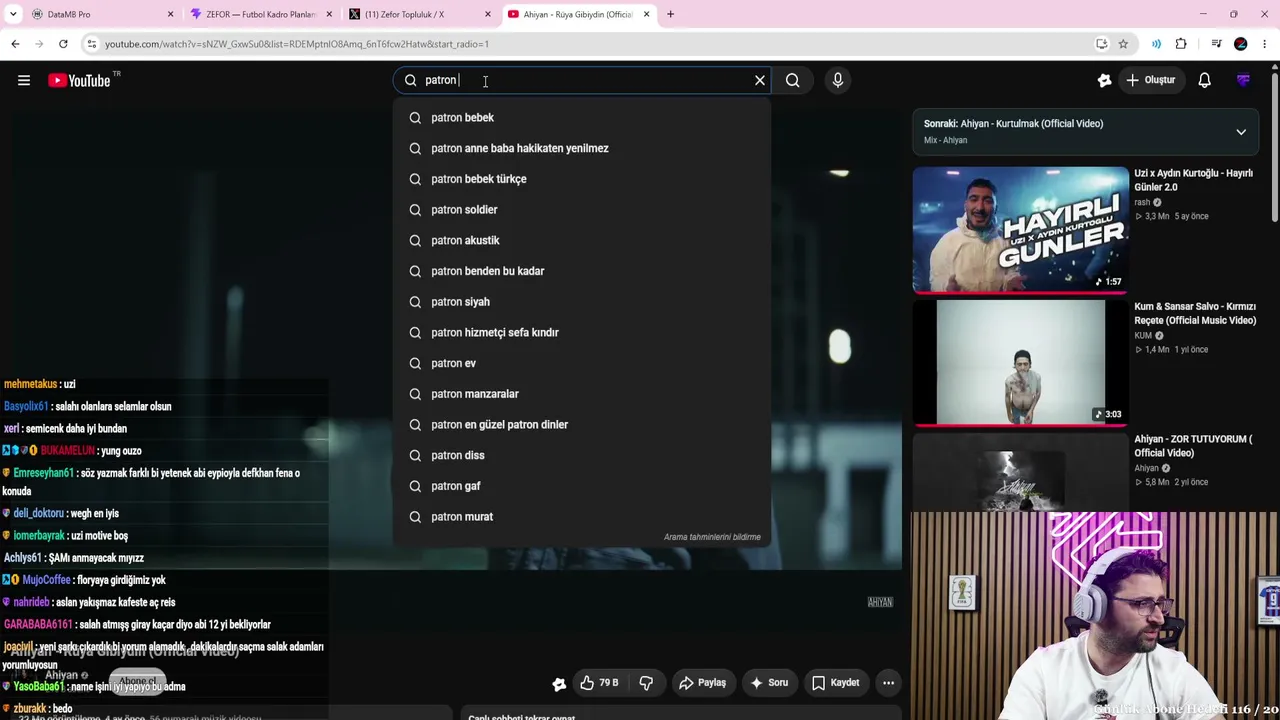Viewport: 1280px width, 720px height.
Task: Install app icon in address bar
Action: pos(1101,44)
